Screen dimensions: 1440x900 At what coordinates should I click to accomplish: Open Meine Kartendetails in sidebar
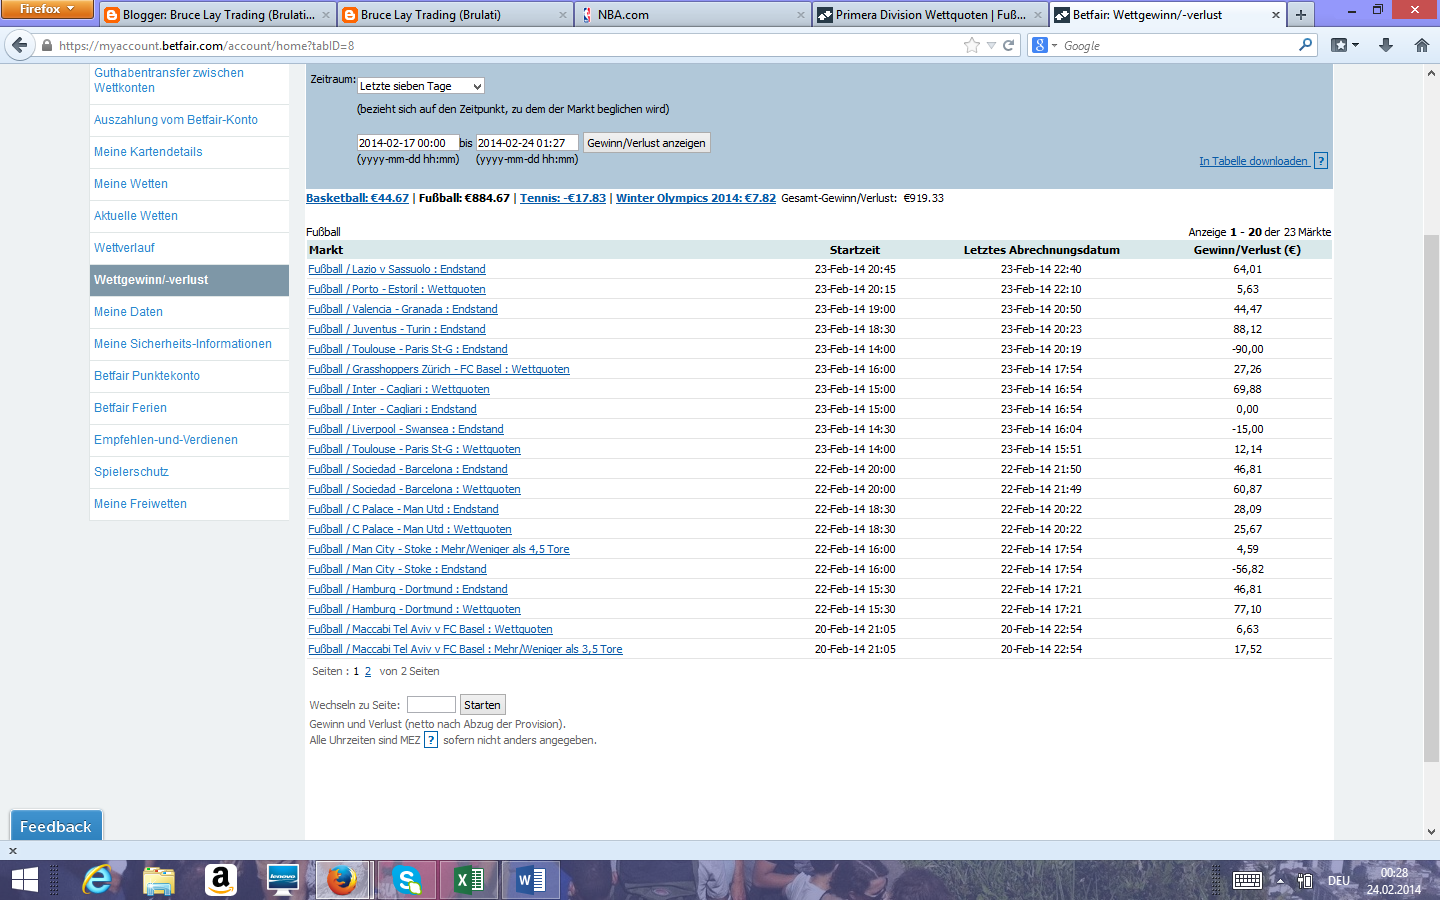(x=148, y=152)
